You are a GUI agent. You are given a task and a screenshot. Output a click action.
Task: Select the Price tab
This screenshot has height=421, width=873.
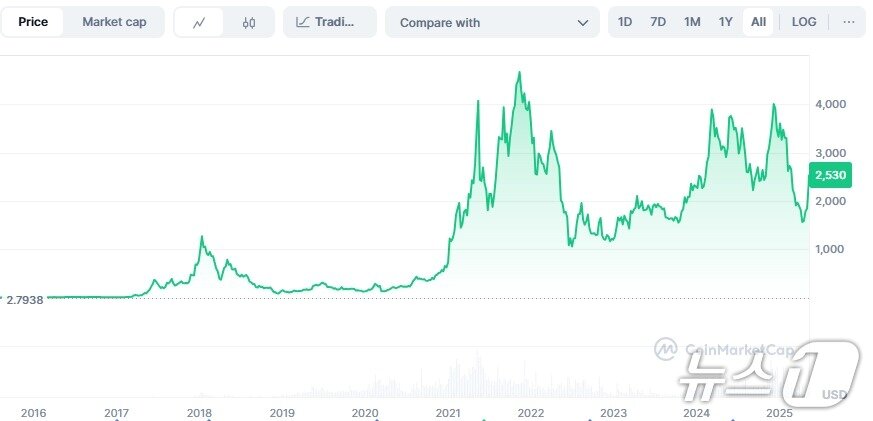tap(33, 22)
